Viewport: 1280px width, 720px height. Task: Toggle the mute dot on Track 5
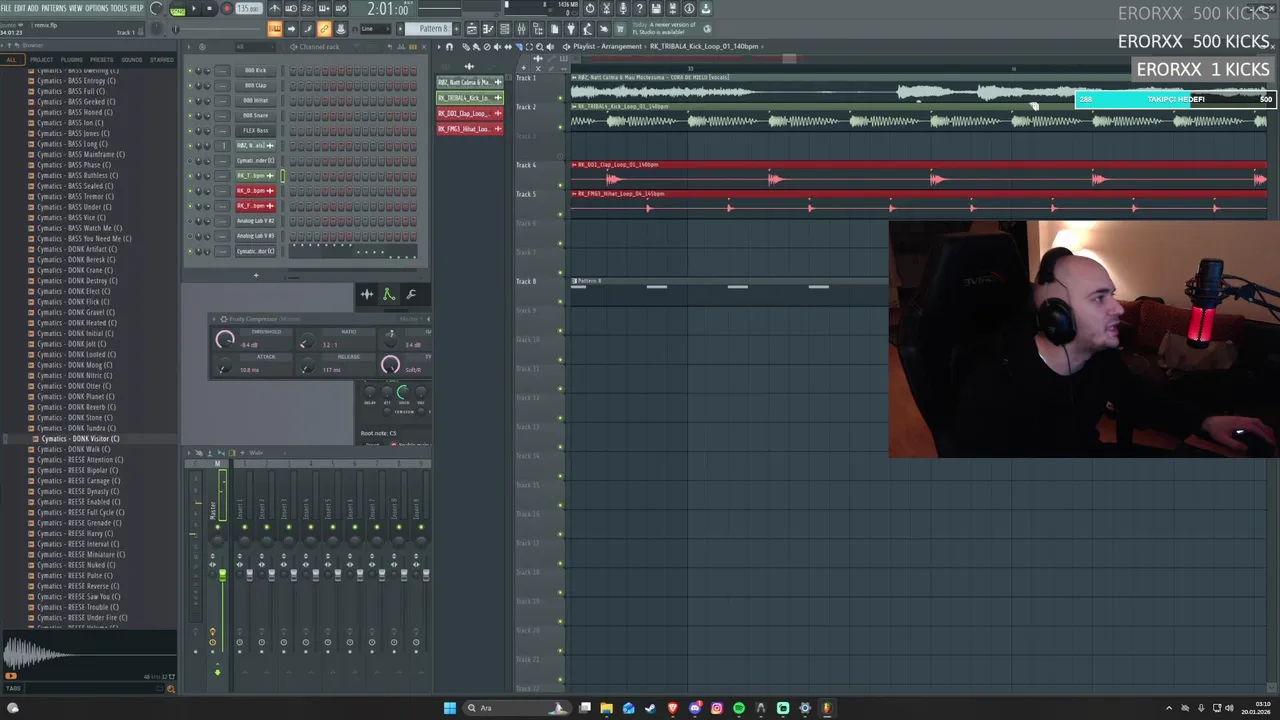(x=560, y=214)
